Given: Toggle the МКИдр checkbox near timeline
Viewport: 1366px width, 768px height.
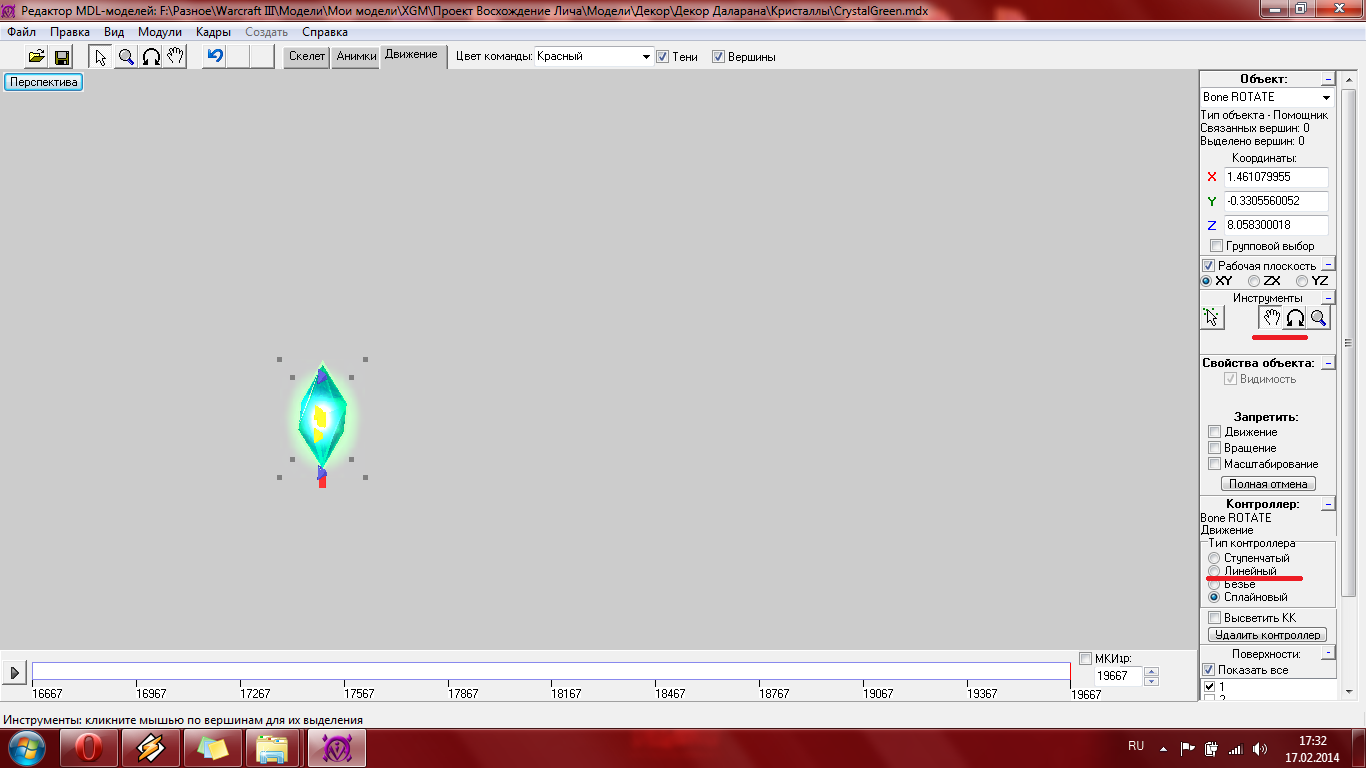Looking at the screenshot, I should click(x=1086, y=658).
